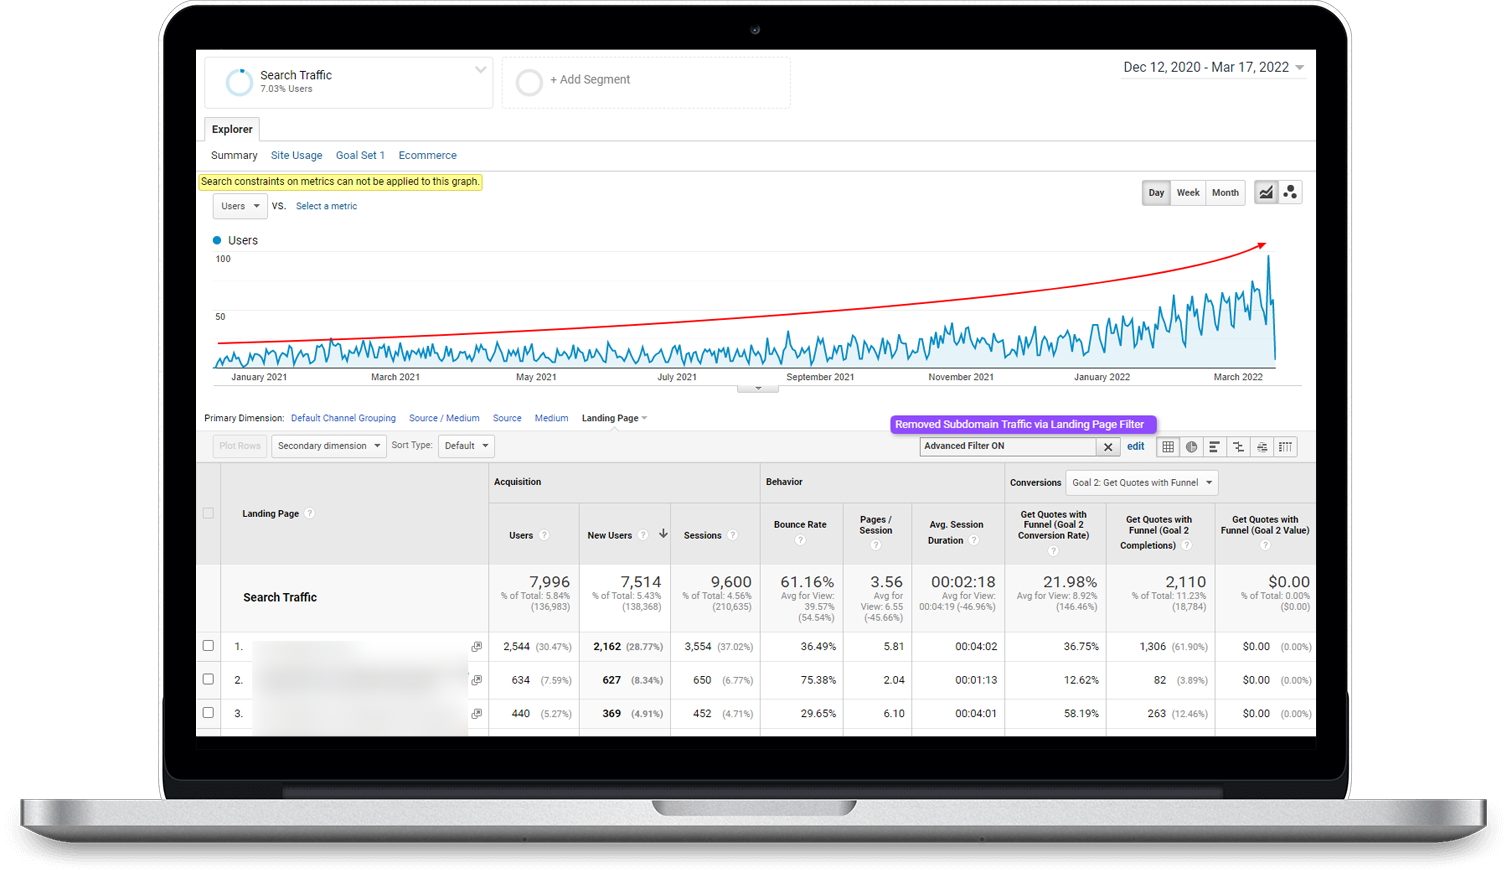Tick the checkbox for row 3
The width and height of the screenshot is (1509, 870).
[x=208, y=713]
